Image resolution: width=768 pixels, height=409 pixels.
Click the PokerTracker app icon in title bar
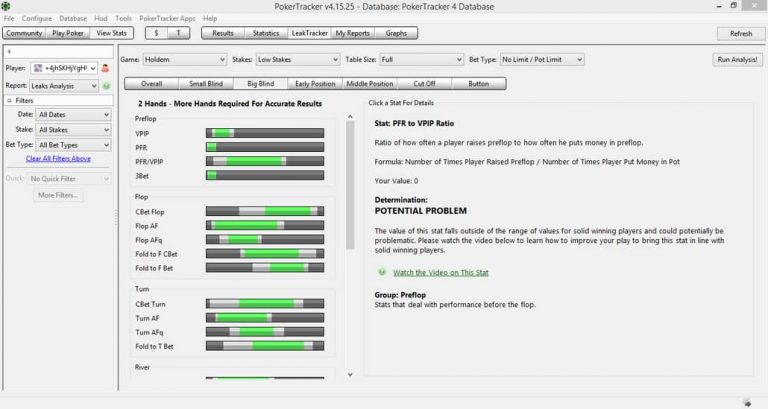pyautogui.click(x=8, y=5)
